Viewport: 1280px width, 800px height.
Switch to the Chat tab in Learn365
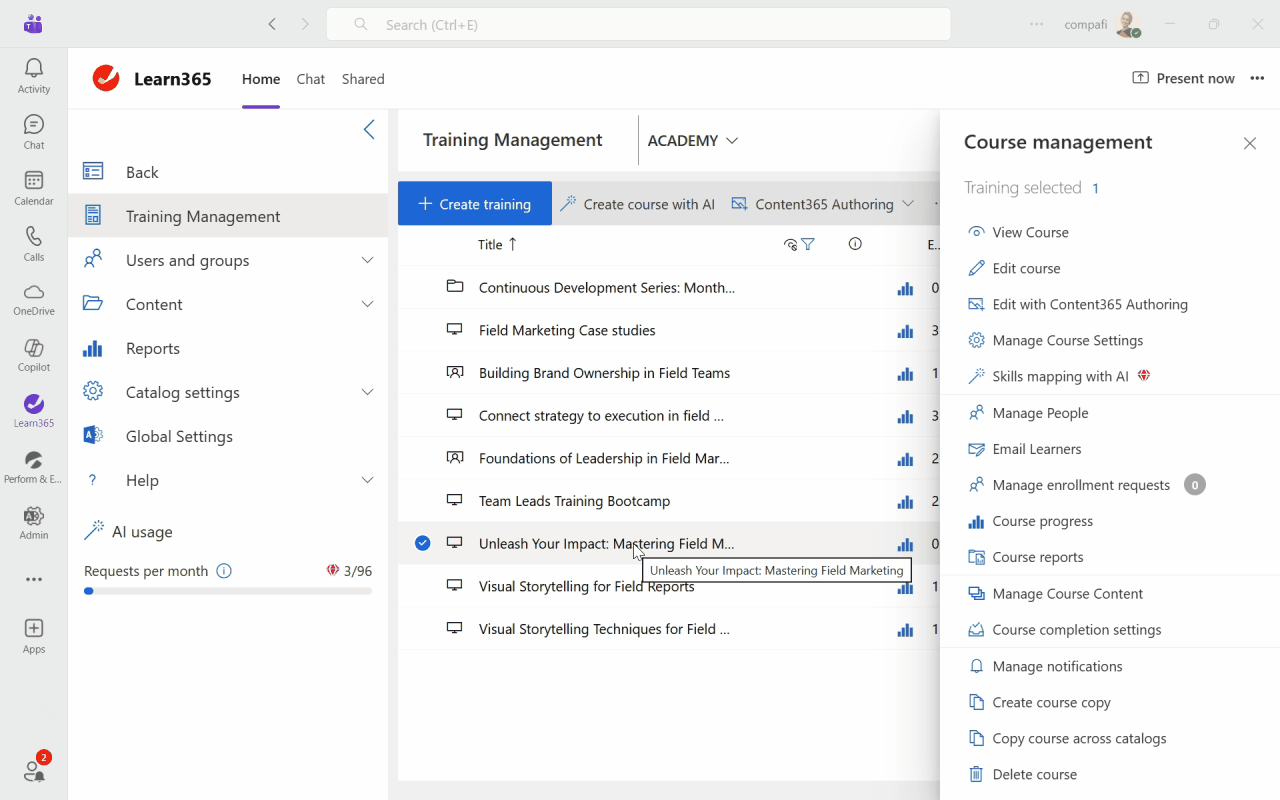(x=310, y=79)
